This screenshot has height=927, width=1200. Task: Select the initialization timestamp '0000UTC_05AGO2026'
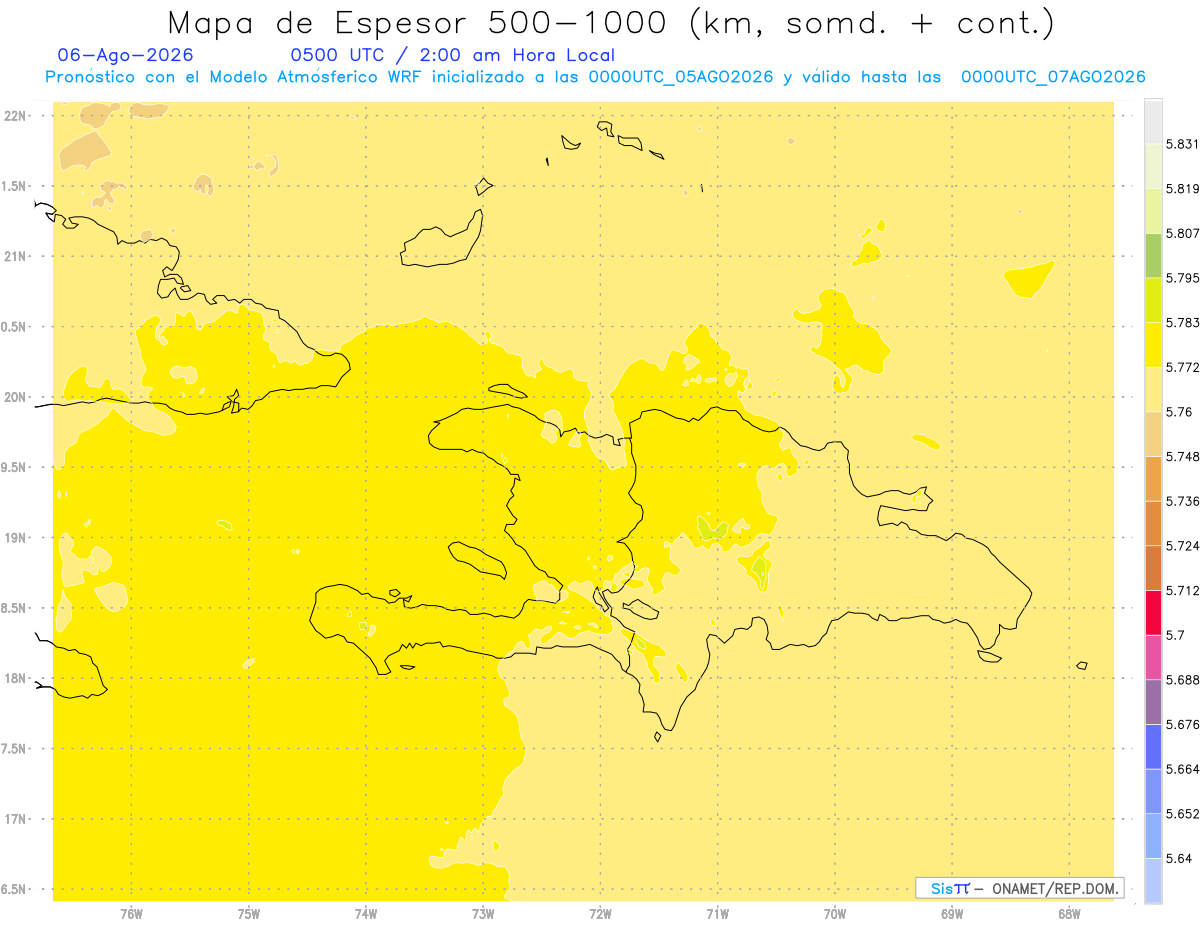pos(681,77)
